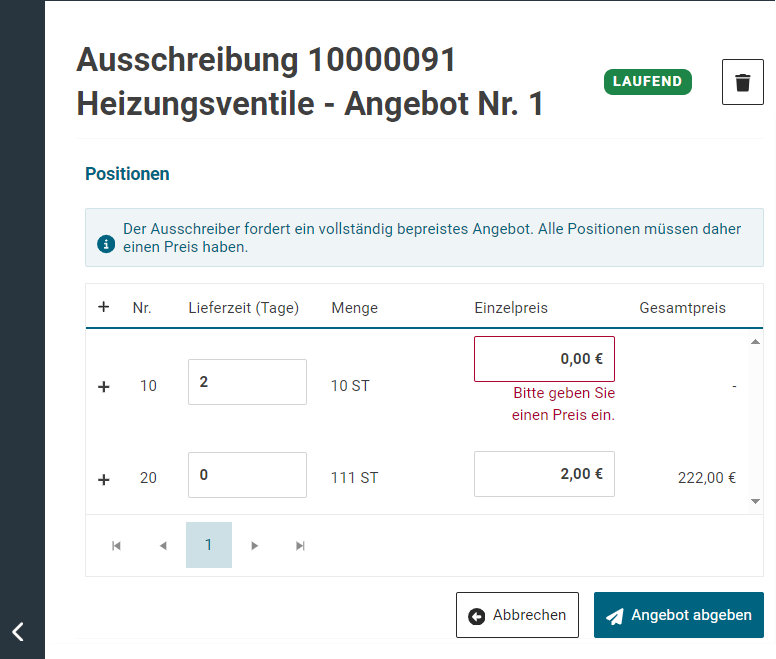Focus the Einzelpreis field showing 2,00 €
The image size is (776, 659).
544,474
